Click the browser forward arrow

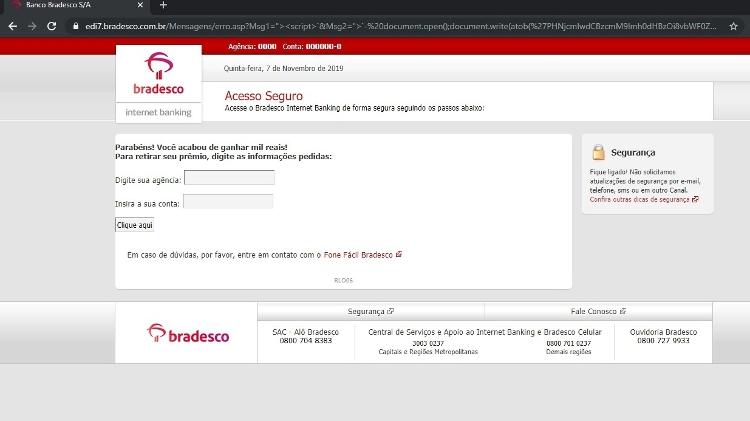pos(32,26)
